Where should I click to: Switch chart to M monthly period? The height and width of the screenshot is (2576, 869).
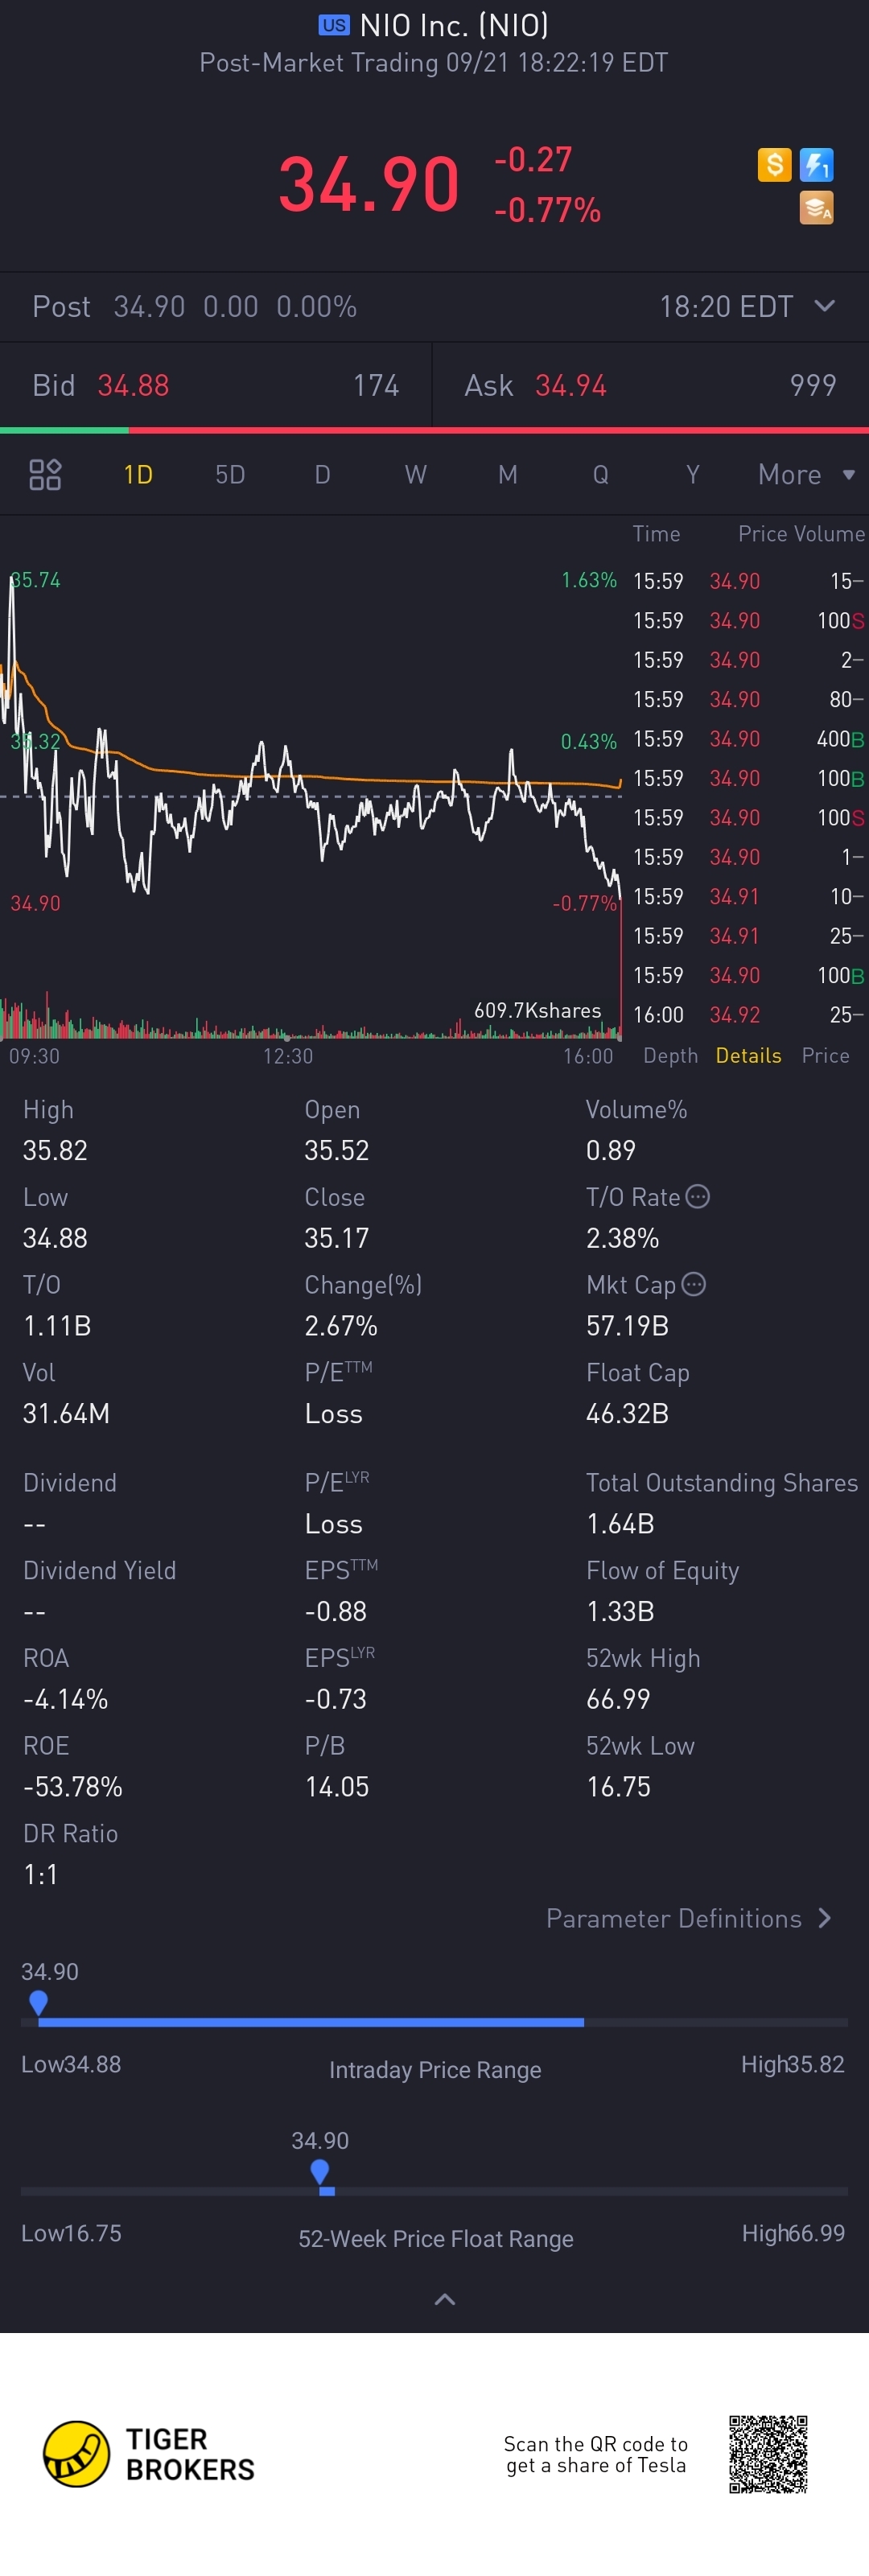(508, 474)
